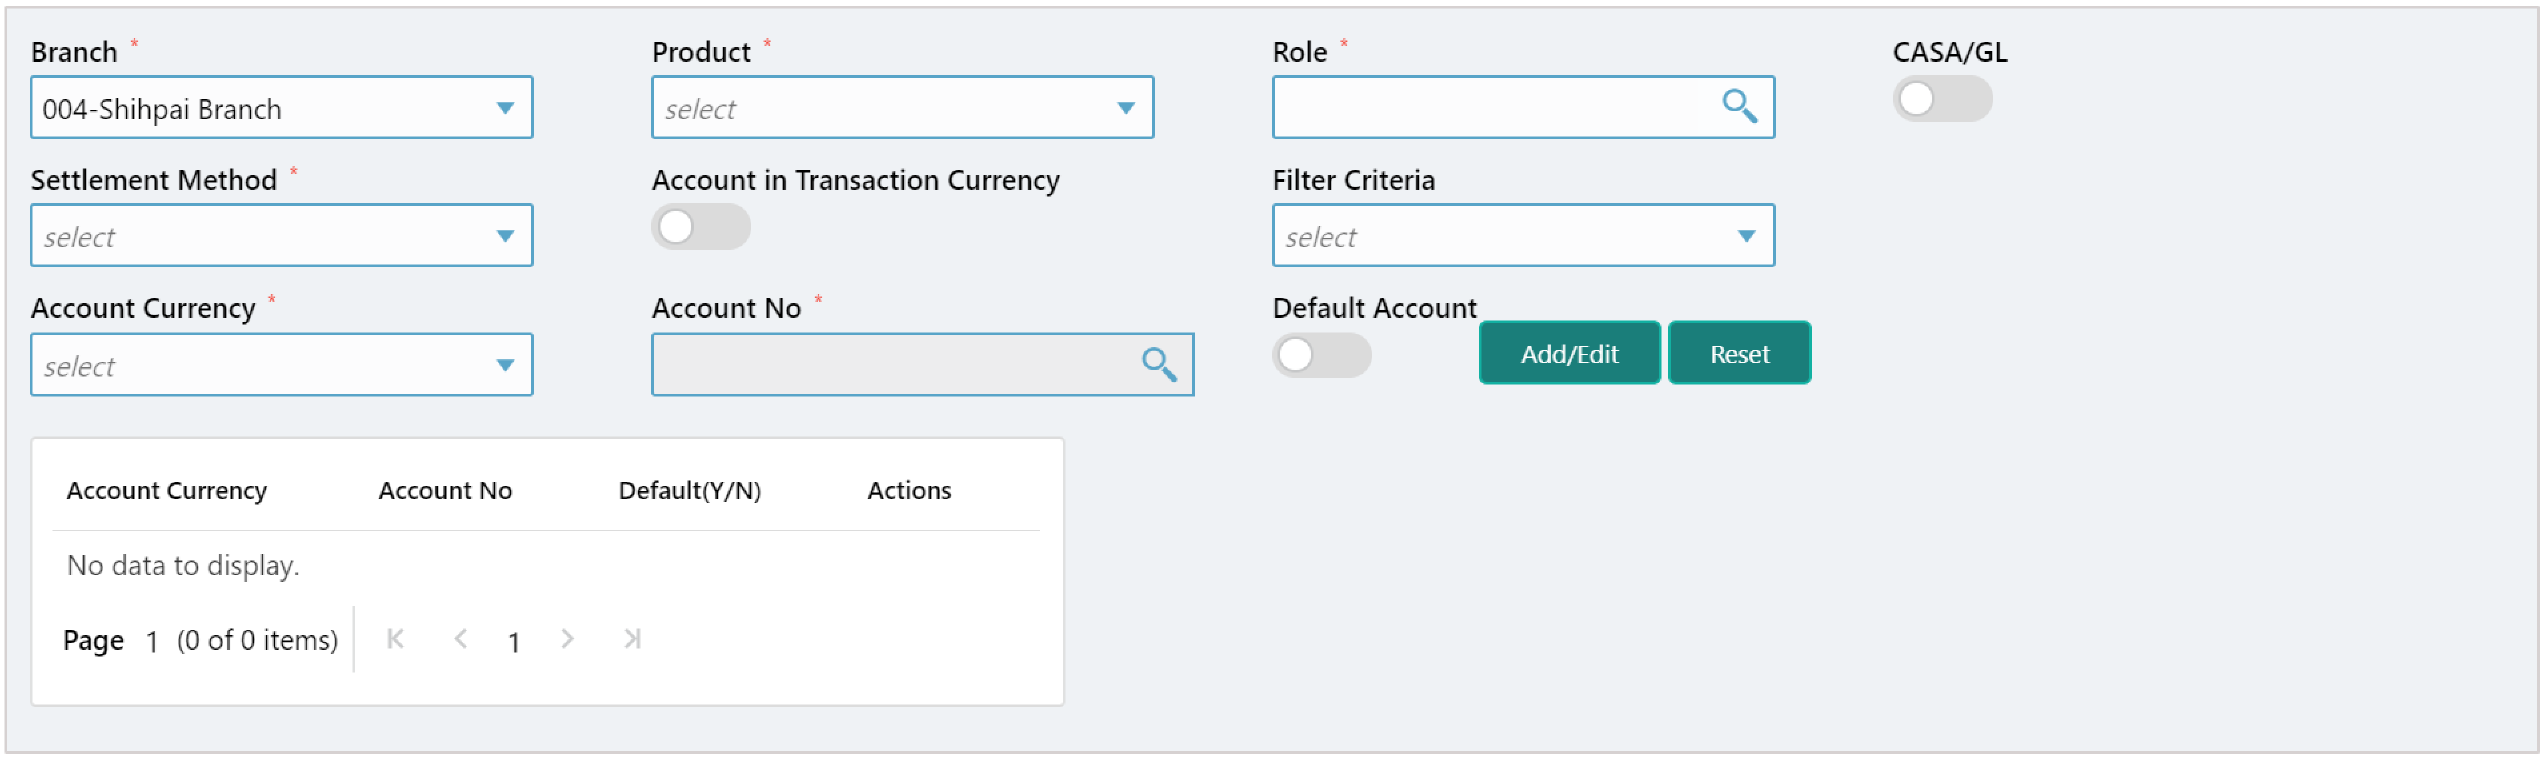Go to first page of table
This screenshot has height=761, width=2547.
coord(395,638)
